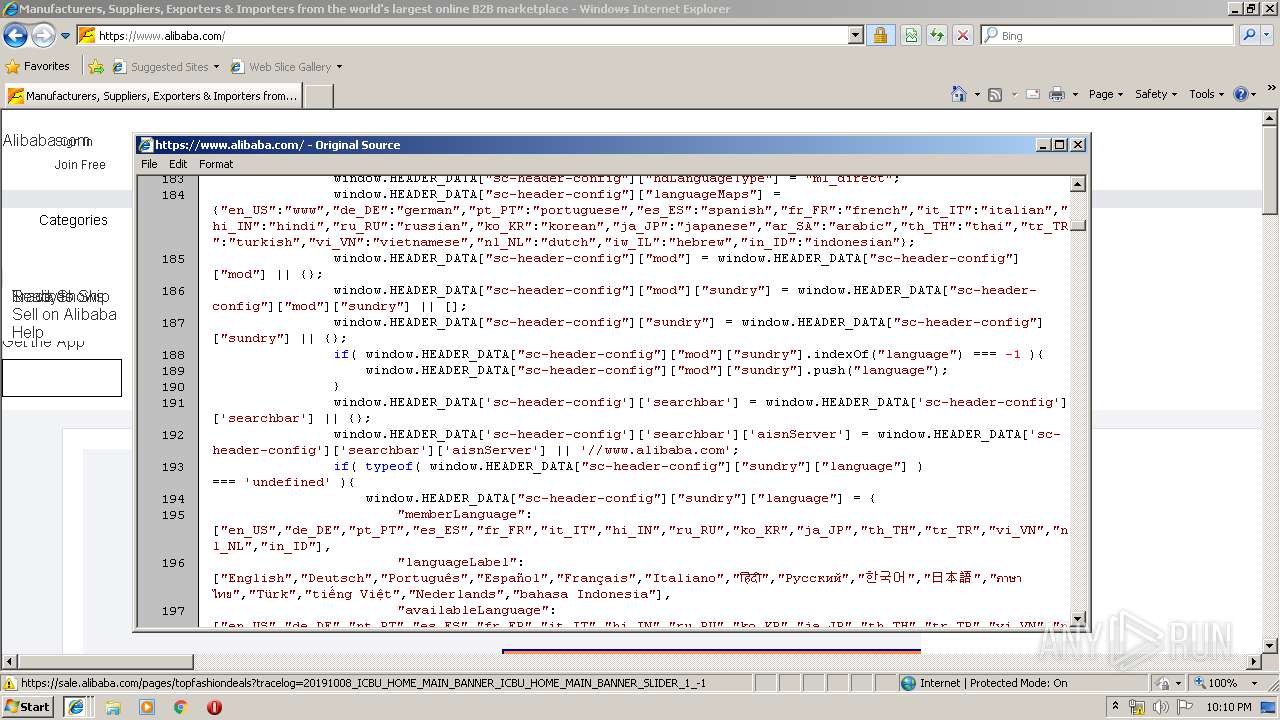Click the source viewer scroll down arrow

coord(1078,619)
